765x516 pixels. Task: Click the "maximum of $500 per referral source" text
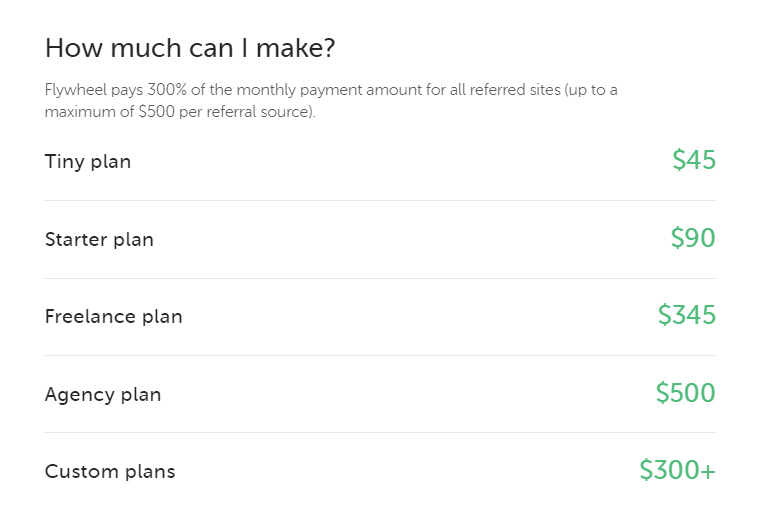[179, 112]
